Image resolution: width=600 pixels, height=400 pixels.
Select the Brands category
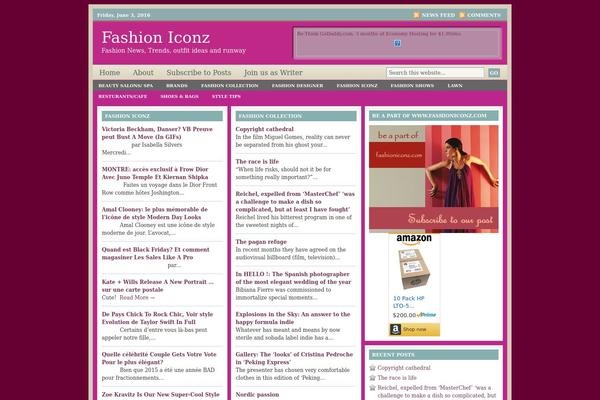[177, 85]
